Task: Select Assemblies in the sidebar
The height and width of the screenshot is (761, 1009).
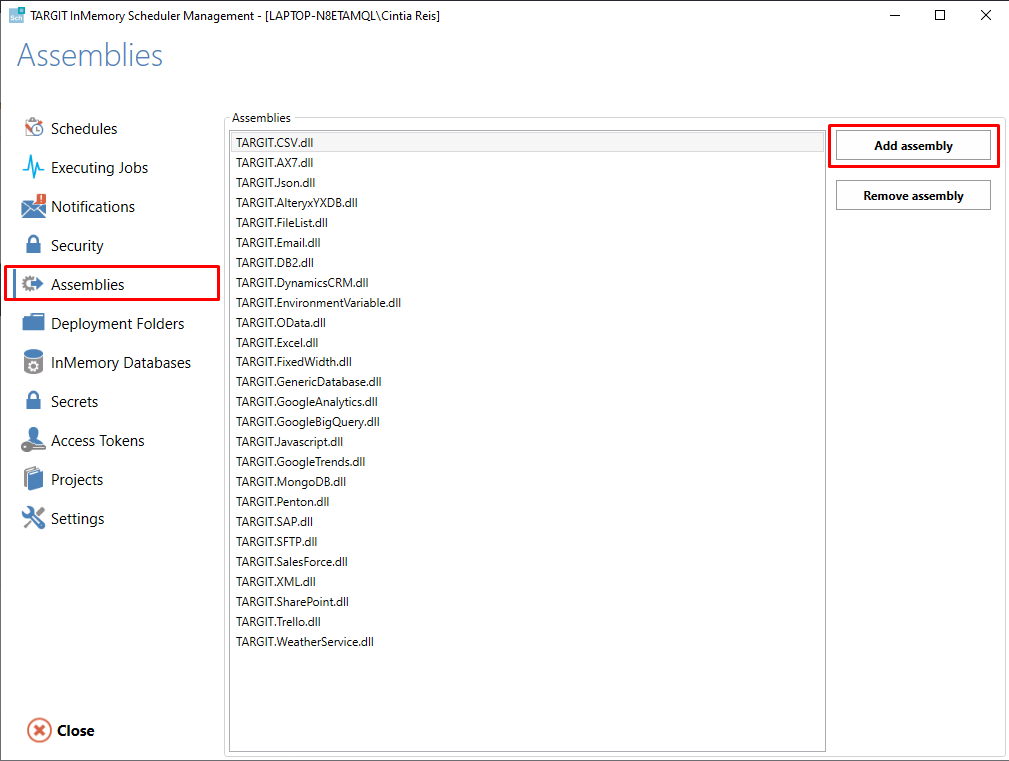Action: tap(88, 284)
